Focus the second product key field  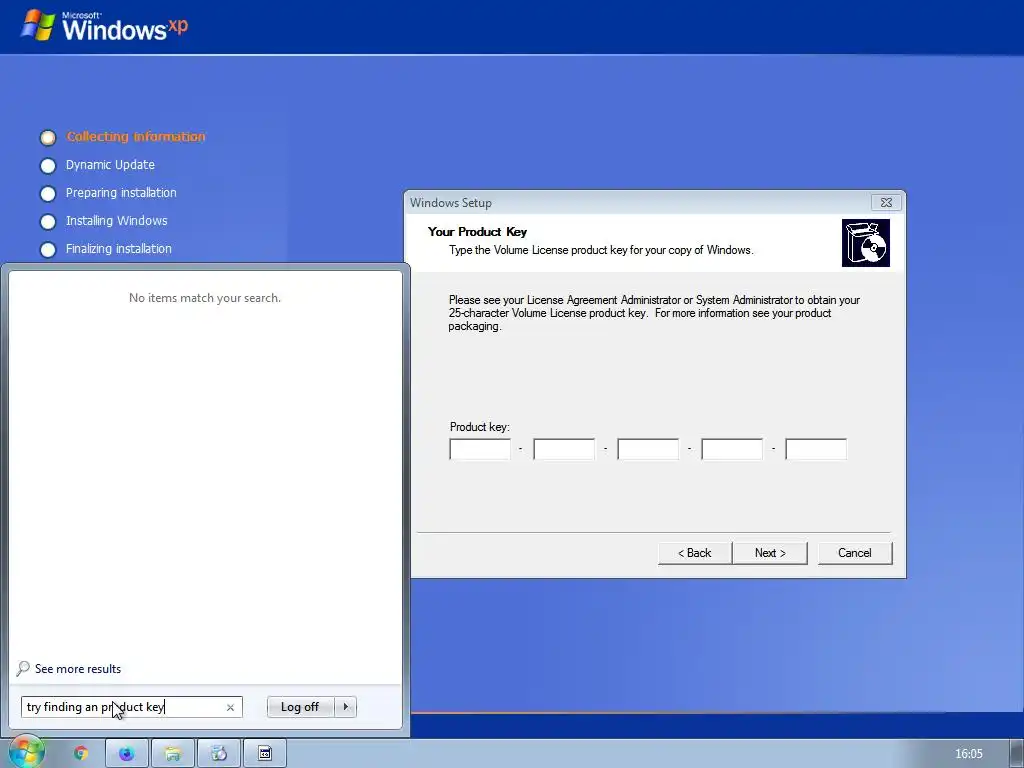pos(564,449)
